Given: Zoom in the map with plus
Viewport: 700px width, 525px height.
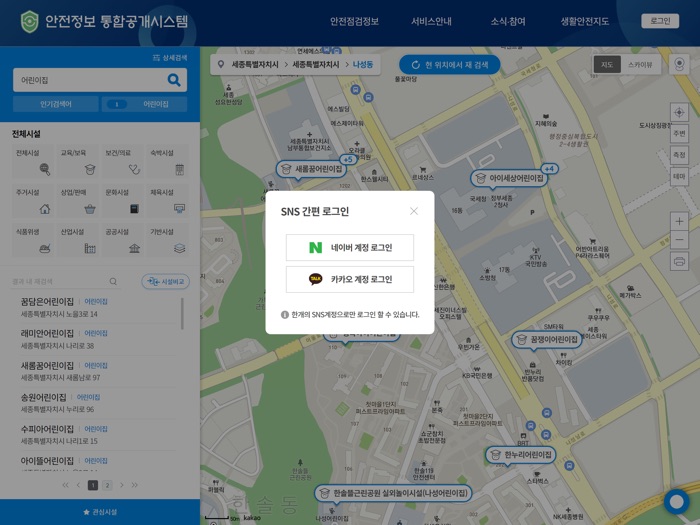Looking at the screenshot, I should point(679,221).
